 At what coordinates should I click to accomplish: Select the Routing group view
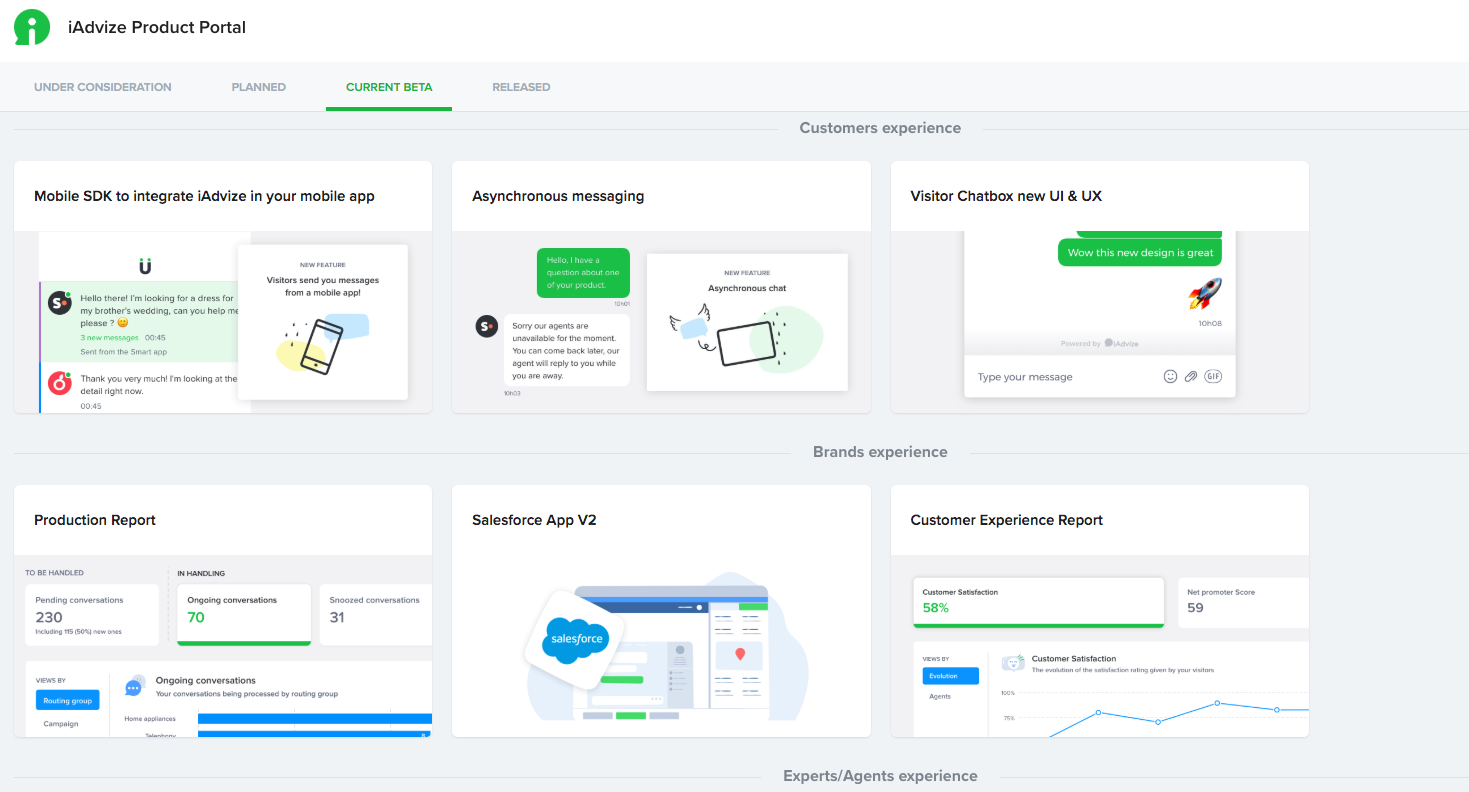(x=67, y=700)
